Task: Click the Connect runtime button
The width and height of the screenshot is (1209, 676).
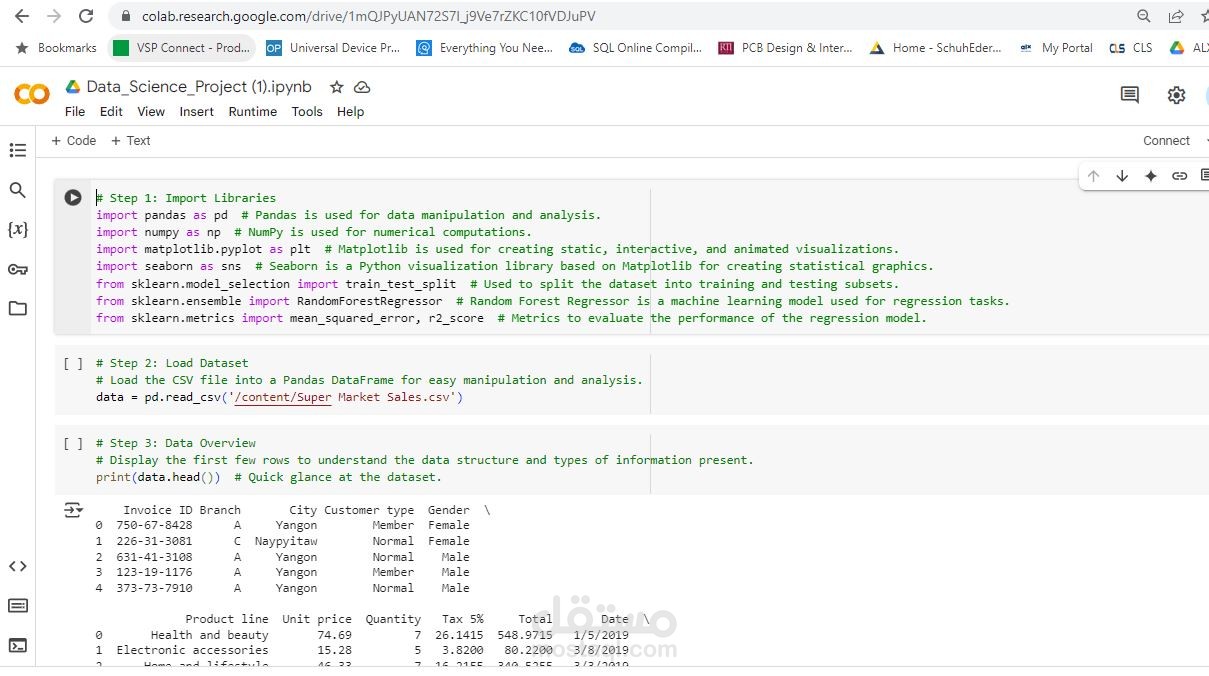Action: pyautogui.click(x=1166, y=140)
